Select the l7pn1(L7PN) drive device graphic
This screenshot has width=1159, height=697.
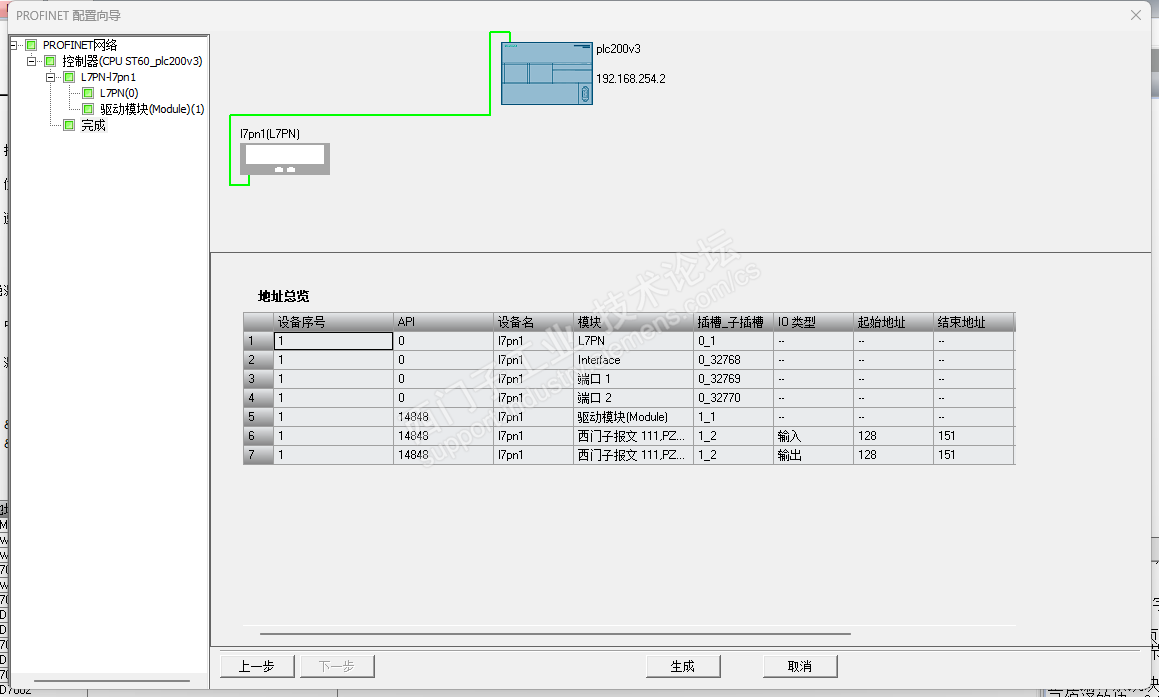point(285,159)
